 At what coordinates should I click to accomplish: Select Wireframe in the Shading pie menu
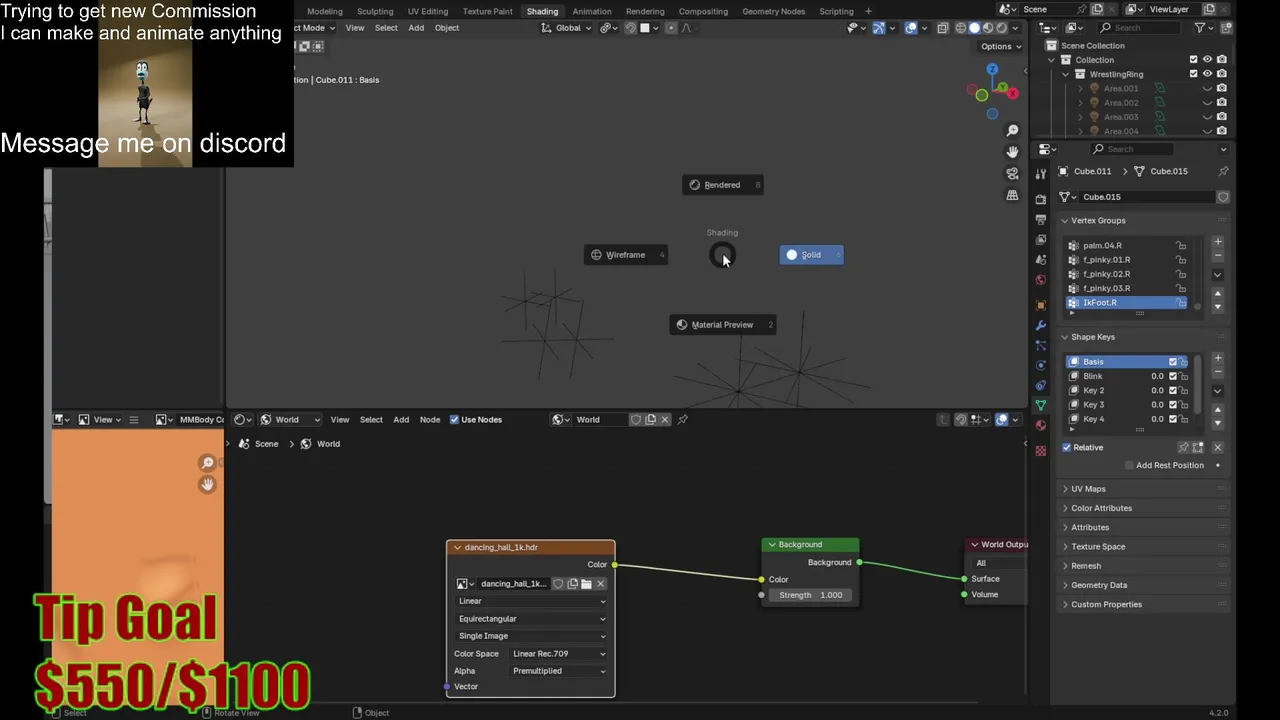[626, 255]
